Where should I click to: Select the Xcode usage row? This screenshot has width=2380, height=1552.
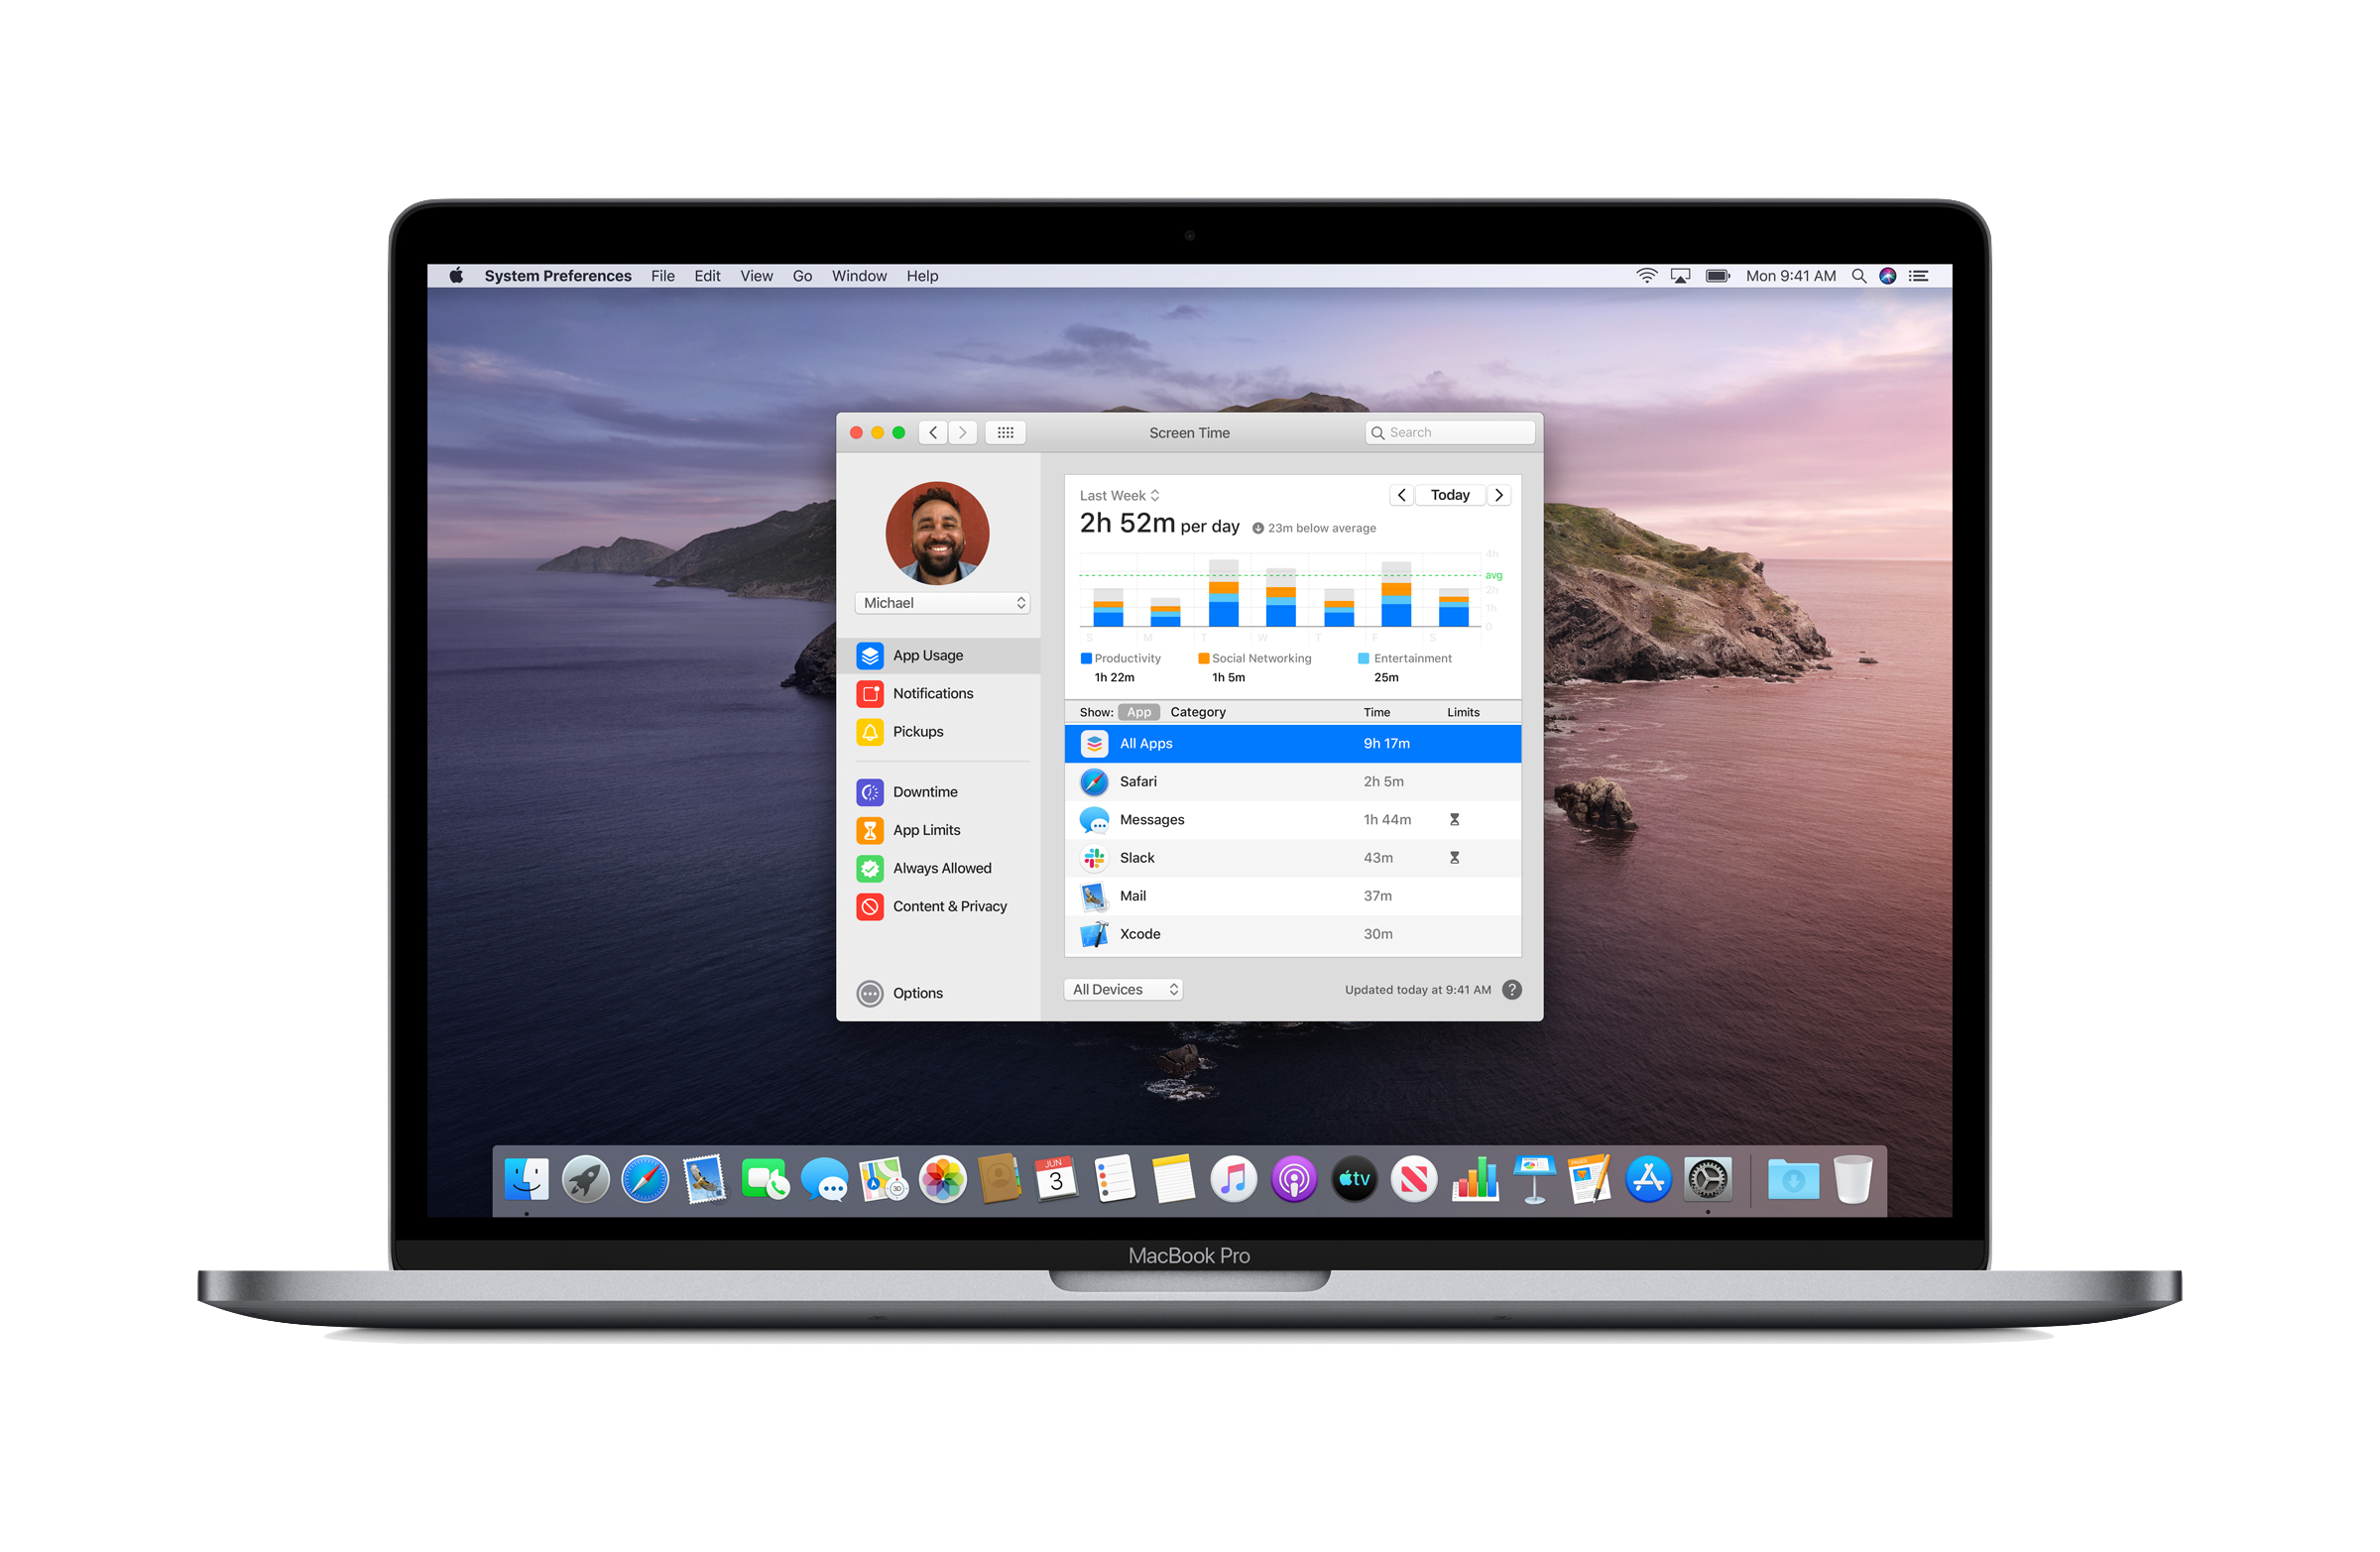click(1293, 934)
